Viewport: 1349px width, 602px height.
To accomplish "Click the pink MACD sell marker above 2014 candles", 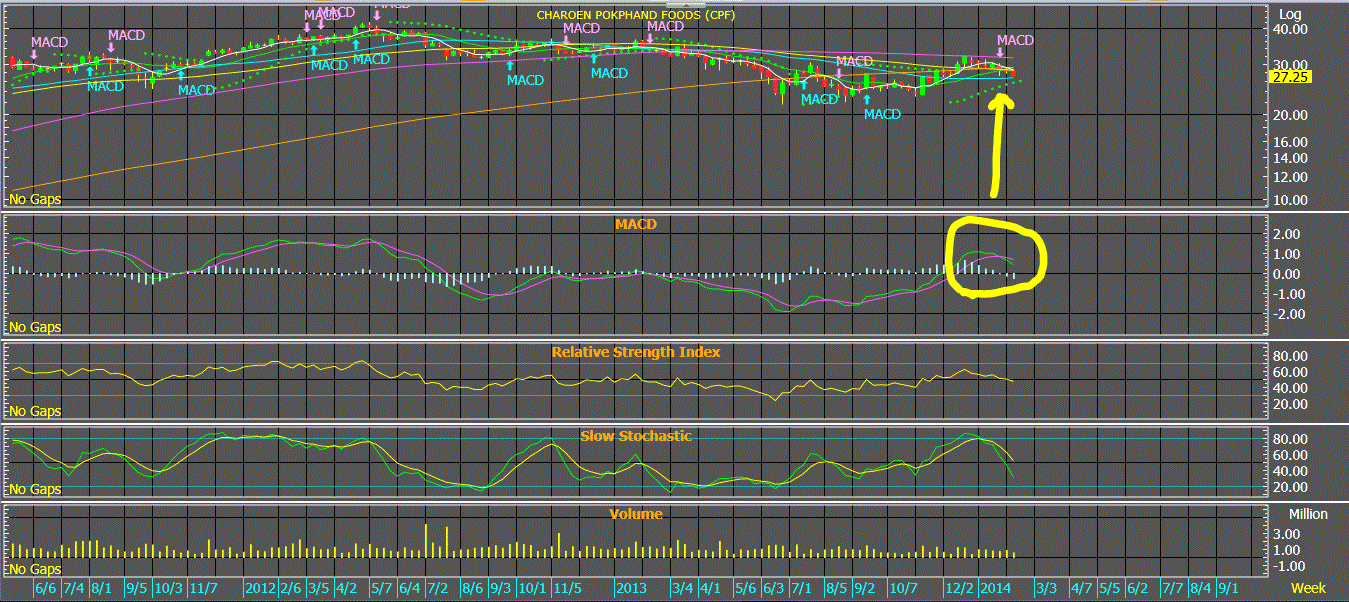I will pyautogui.click(x=1014, y=40).
